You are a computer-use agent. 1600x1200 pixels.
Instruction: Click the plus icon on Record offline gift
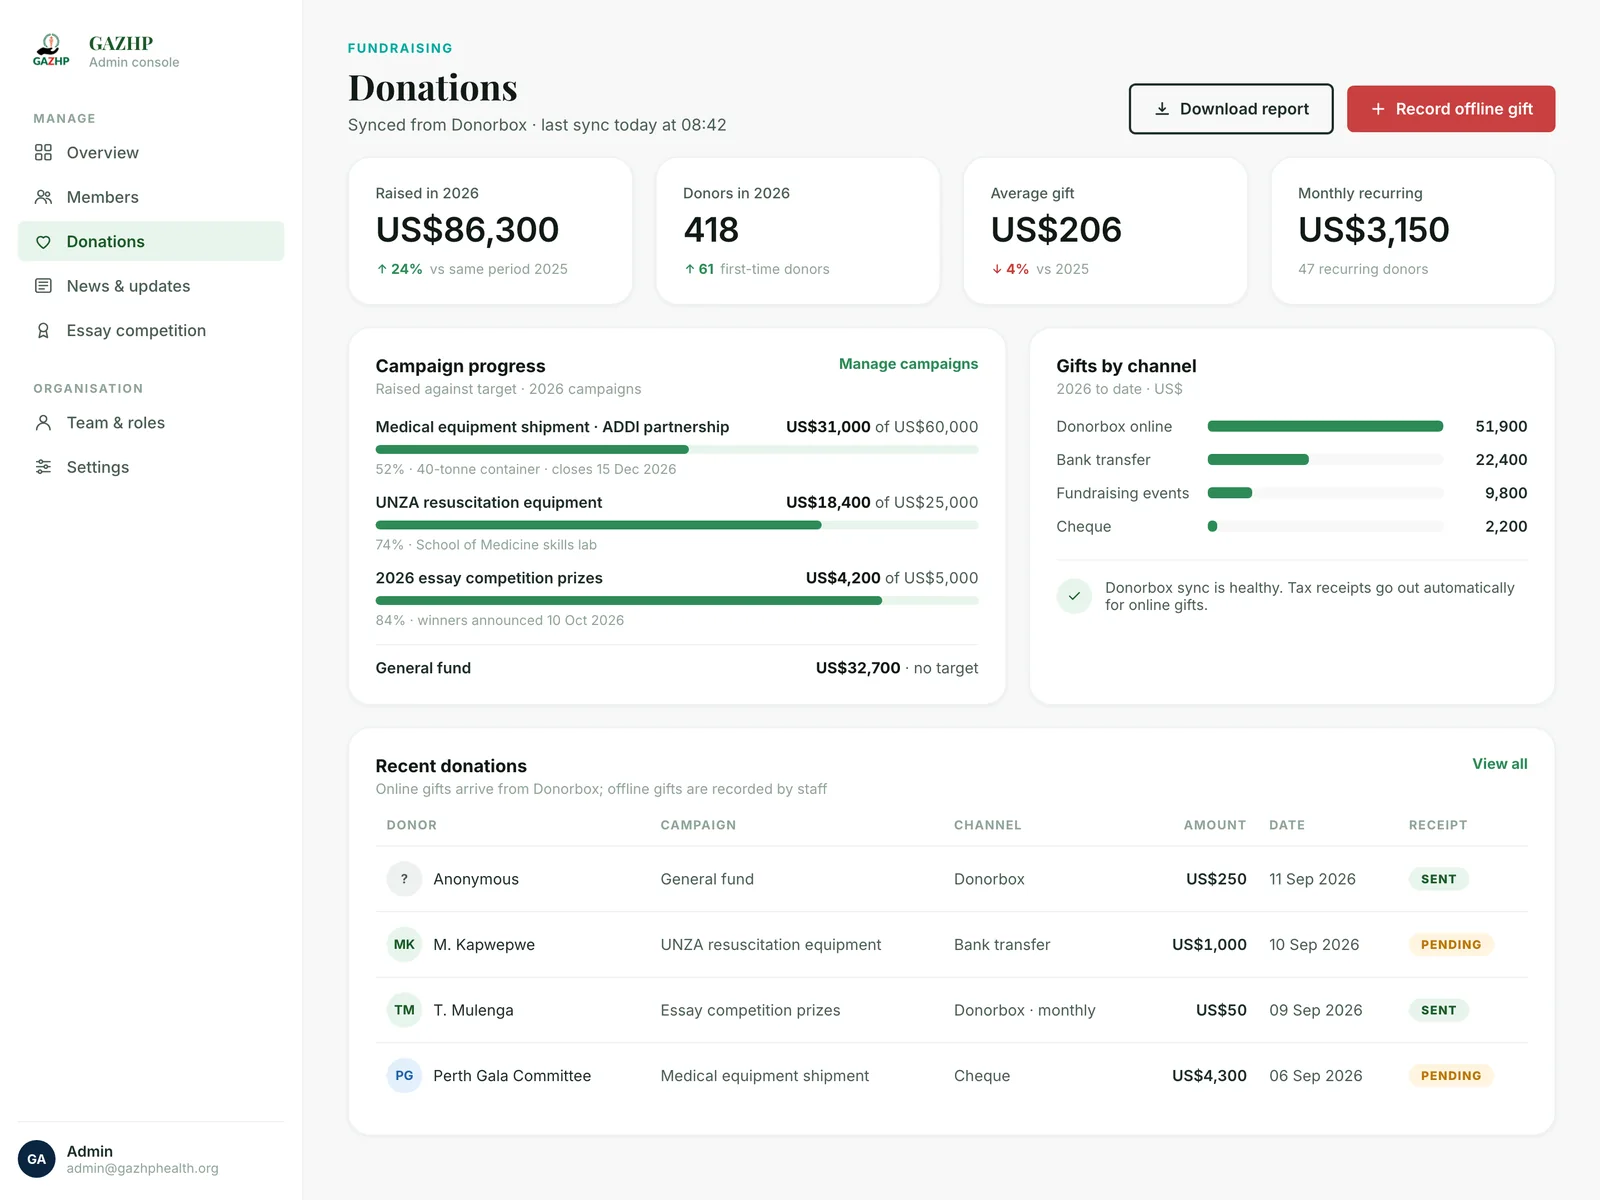point(1378,109)
